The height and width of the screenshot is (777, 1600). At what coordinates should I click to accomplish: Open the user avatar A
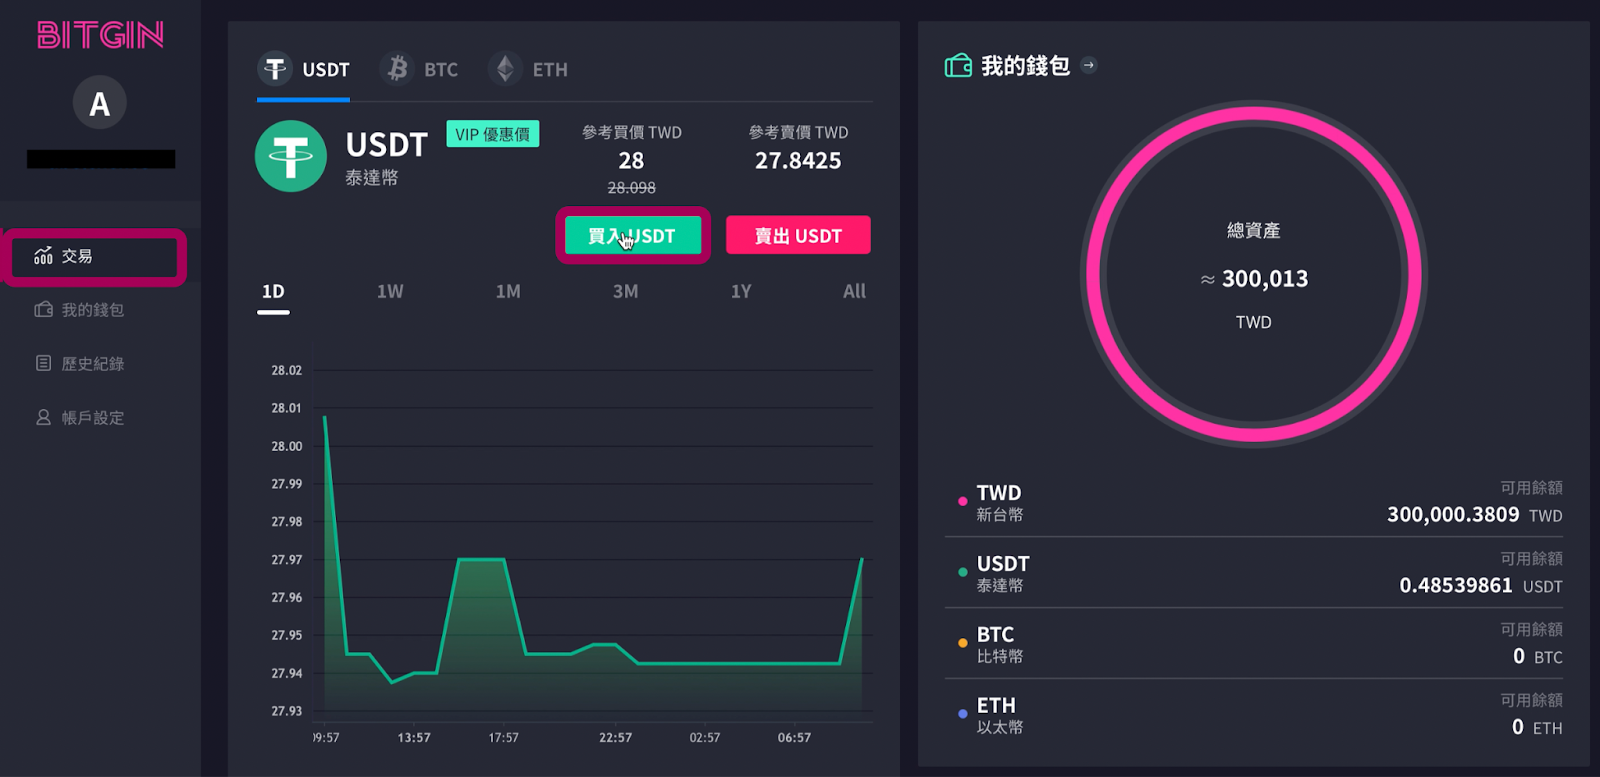pyautogui.click(x=100, y=102)
